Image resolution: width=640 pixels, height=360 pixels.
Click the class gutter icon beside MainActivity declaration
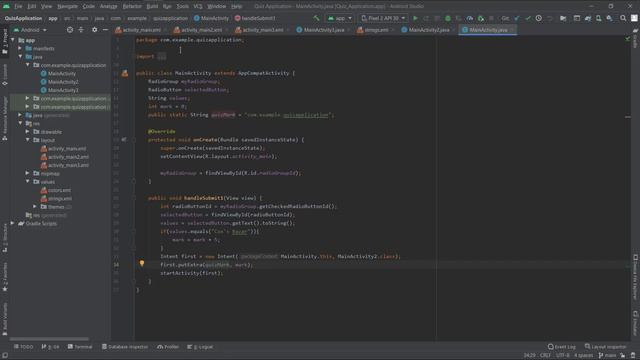click(x=124, y=73)
